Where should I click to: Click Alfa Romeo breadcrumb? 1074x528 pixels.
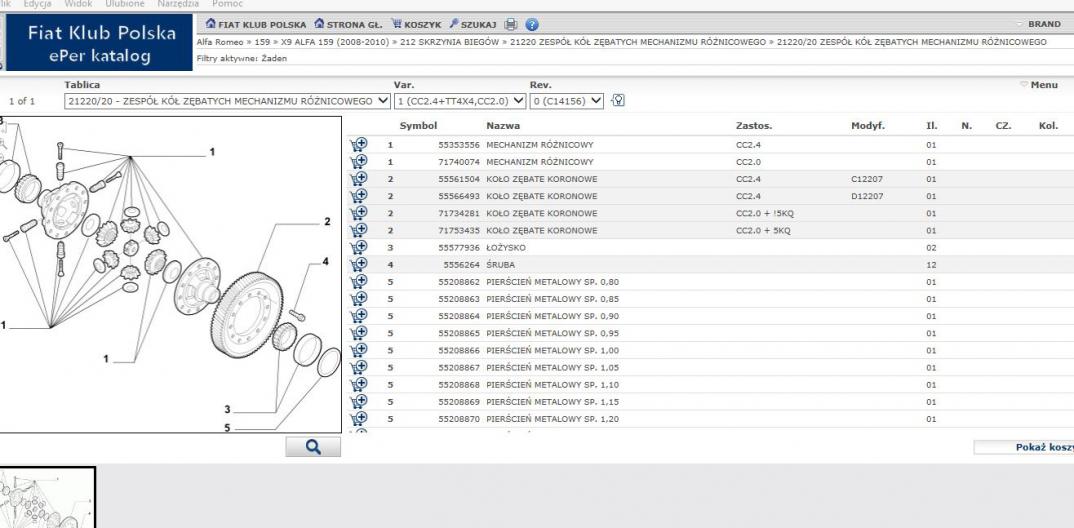pos(220,42)
